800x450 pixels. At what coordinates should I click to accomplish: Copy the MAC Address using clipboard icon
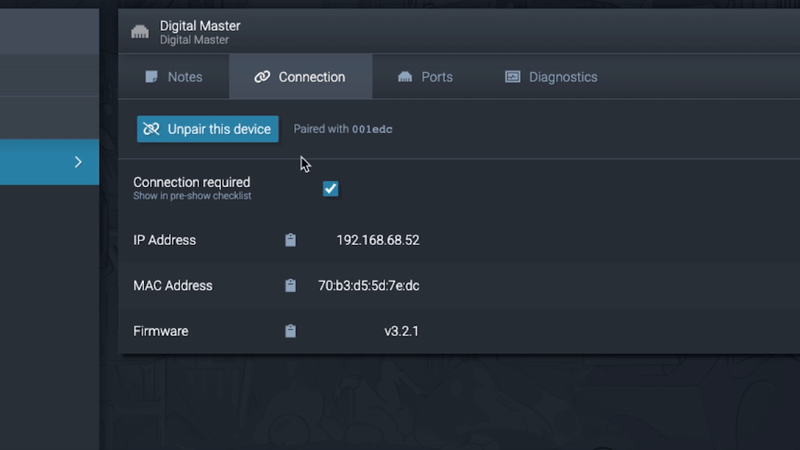(290, 286)
